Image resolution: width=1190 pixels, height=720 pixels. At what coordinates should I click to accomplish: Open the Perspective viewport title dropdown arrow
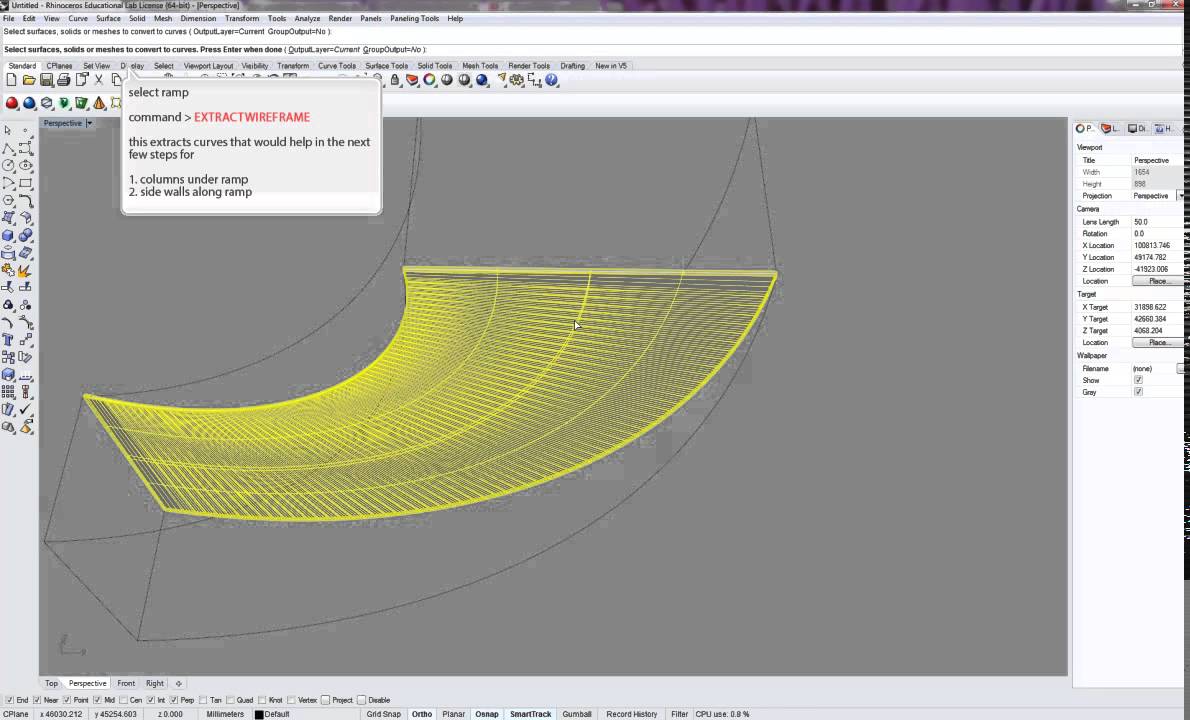[x=90, y=123]
